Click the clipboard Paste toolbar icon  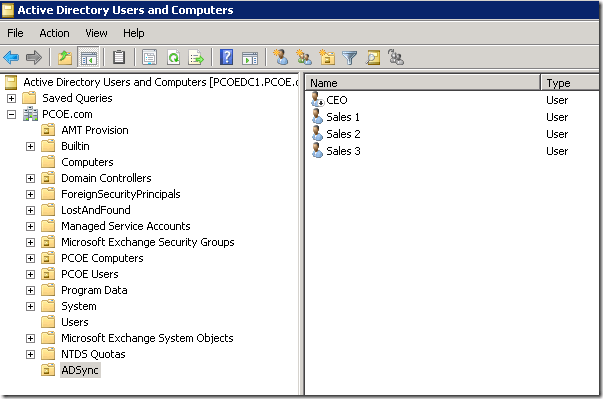point(119,58)
